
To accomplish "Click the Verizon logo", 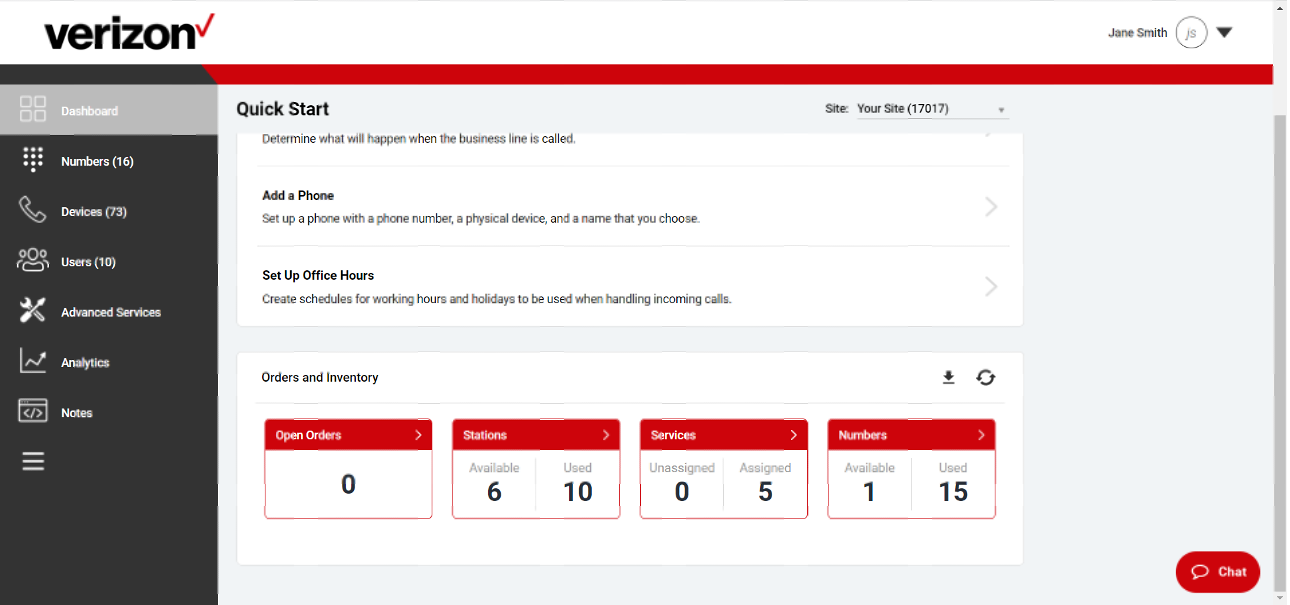I will pyautogui.click(x=129, y=33).
